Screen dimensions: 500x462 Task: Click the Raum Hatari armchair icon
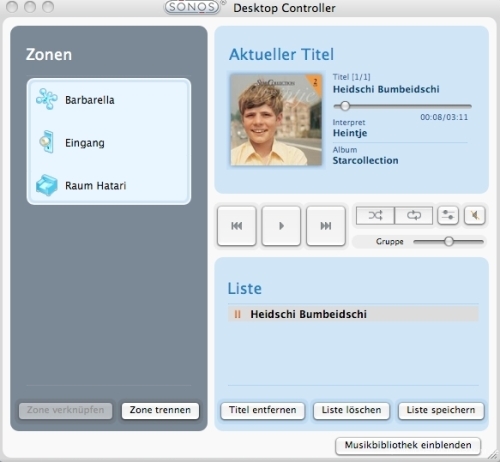tap(47, 185)
